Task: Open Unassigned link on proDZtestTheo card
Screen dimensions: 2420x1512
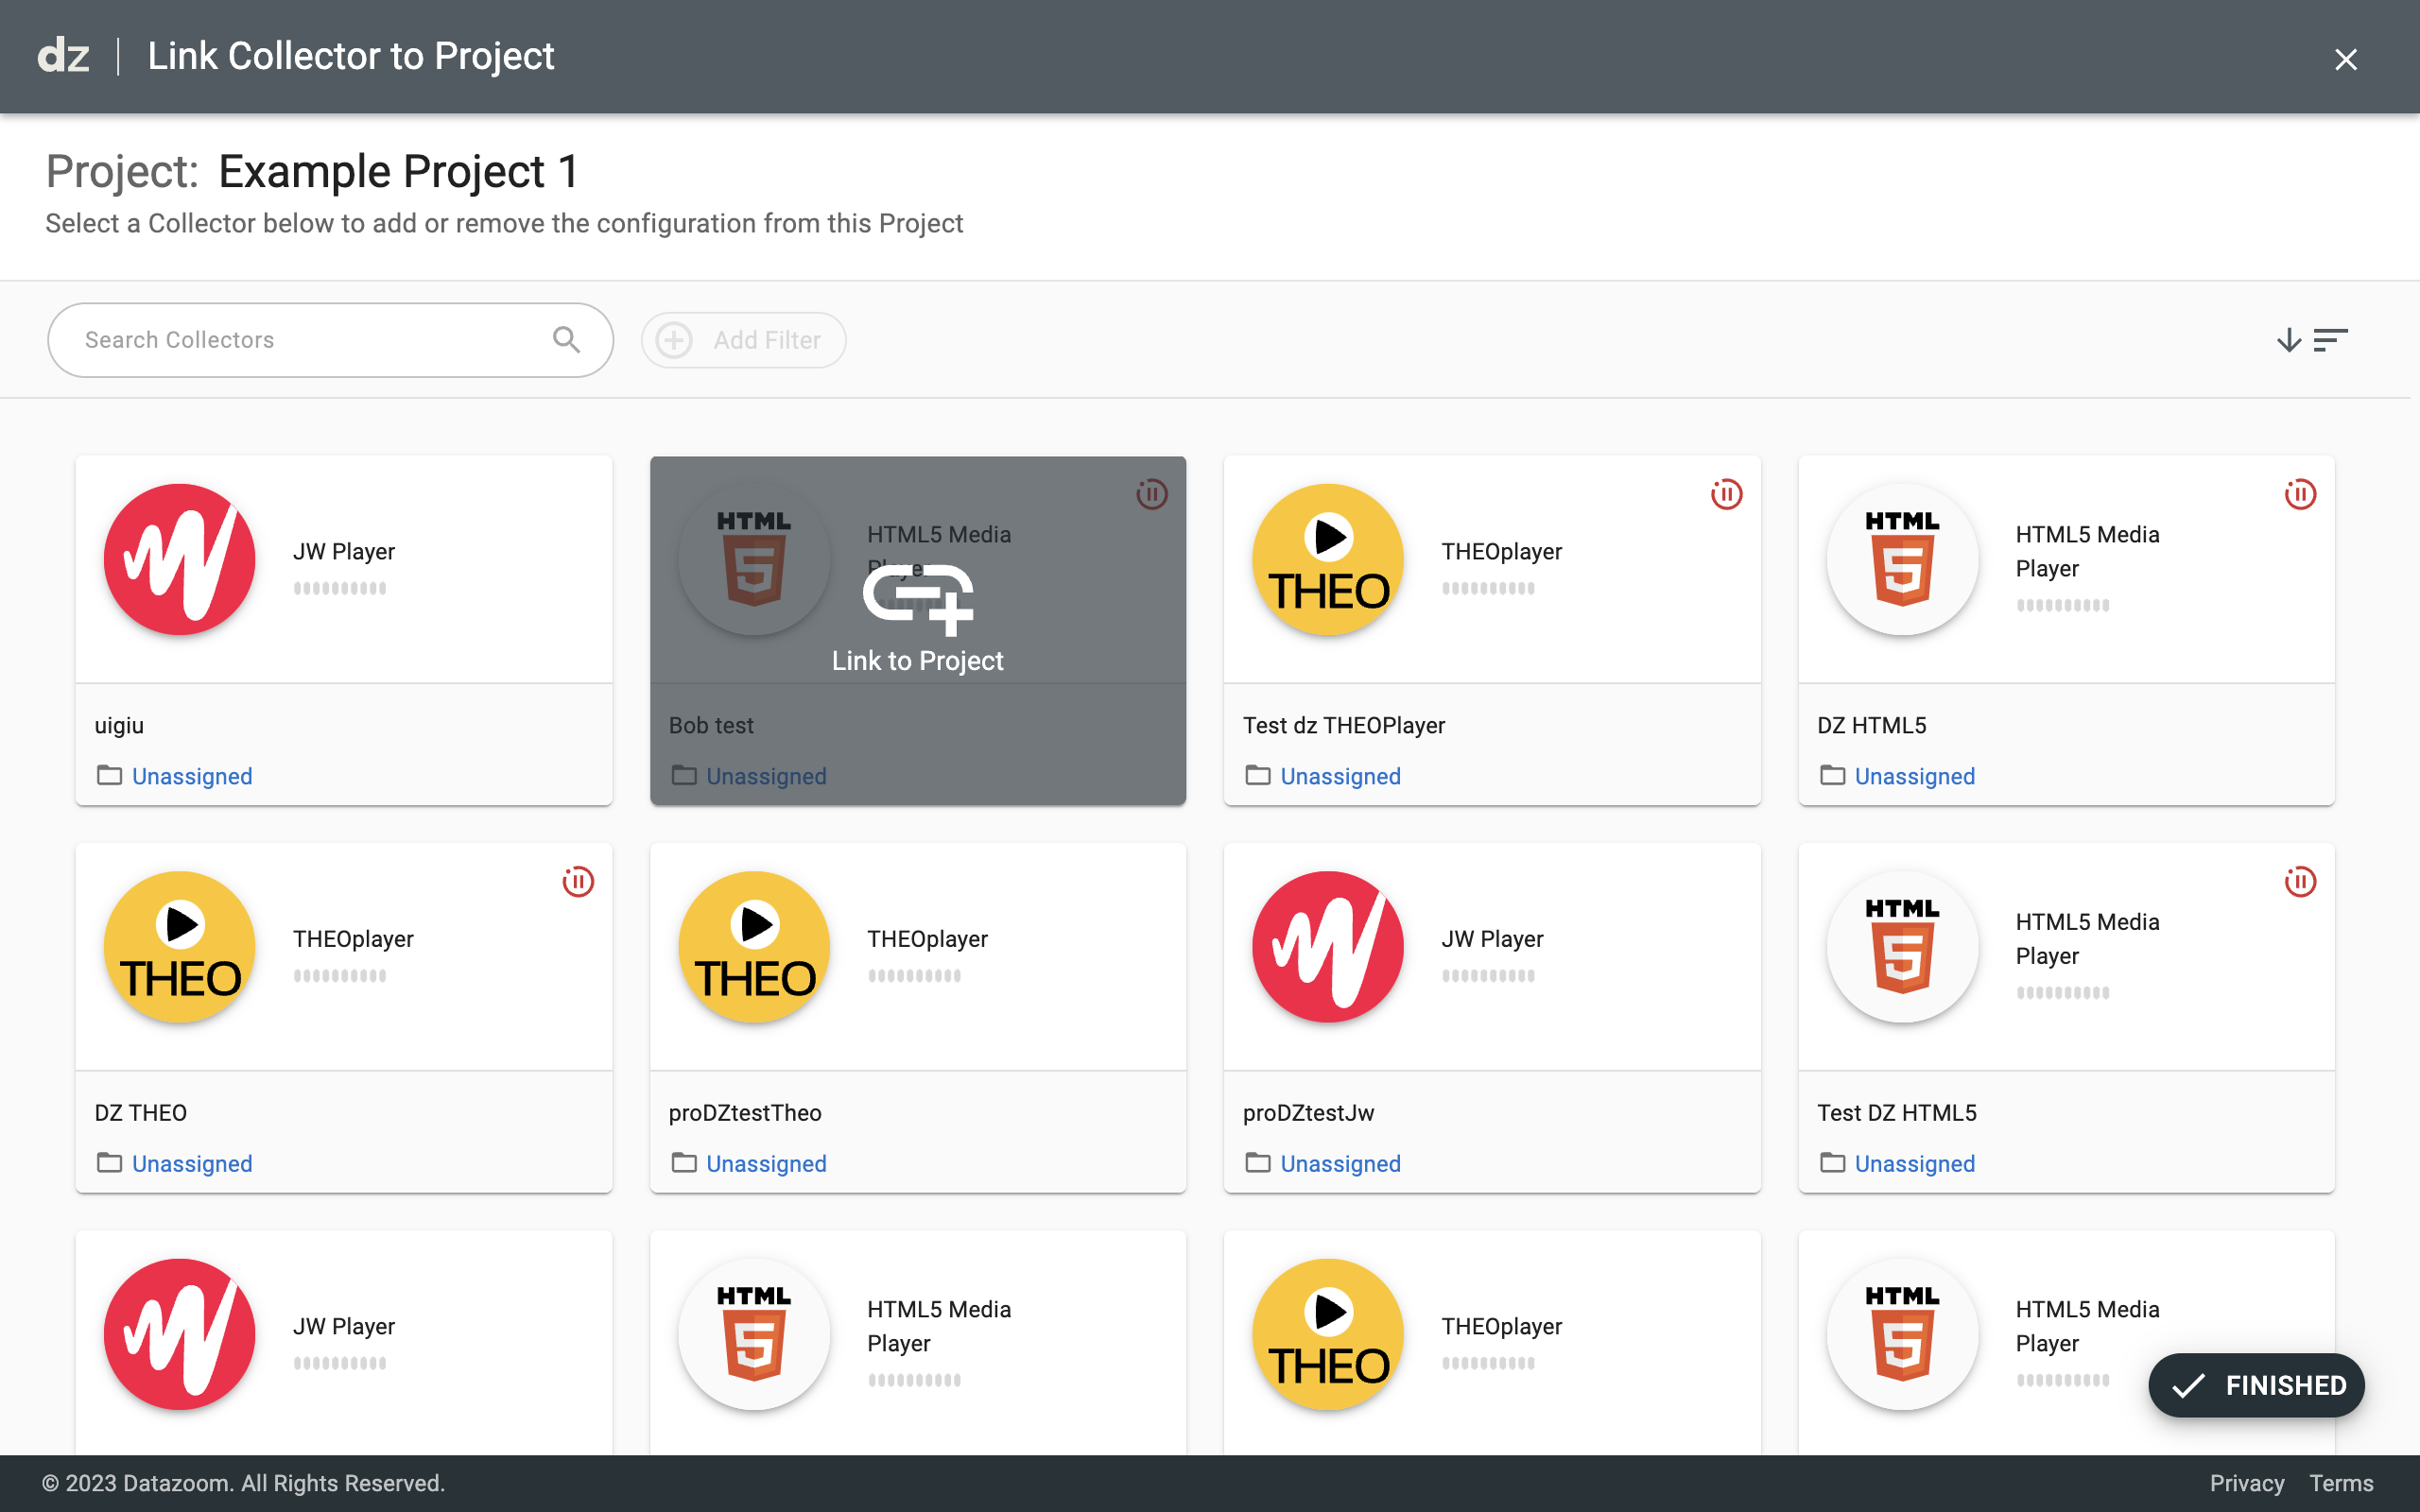Action: 766,1164
